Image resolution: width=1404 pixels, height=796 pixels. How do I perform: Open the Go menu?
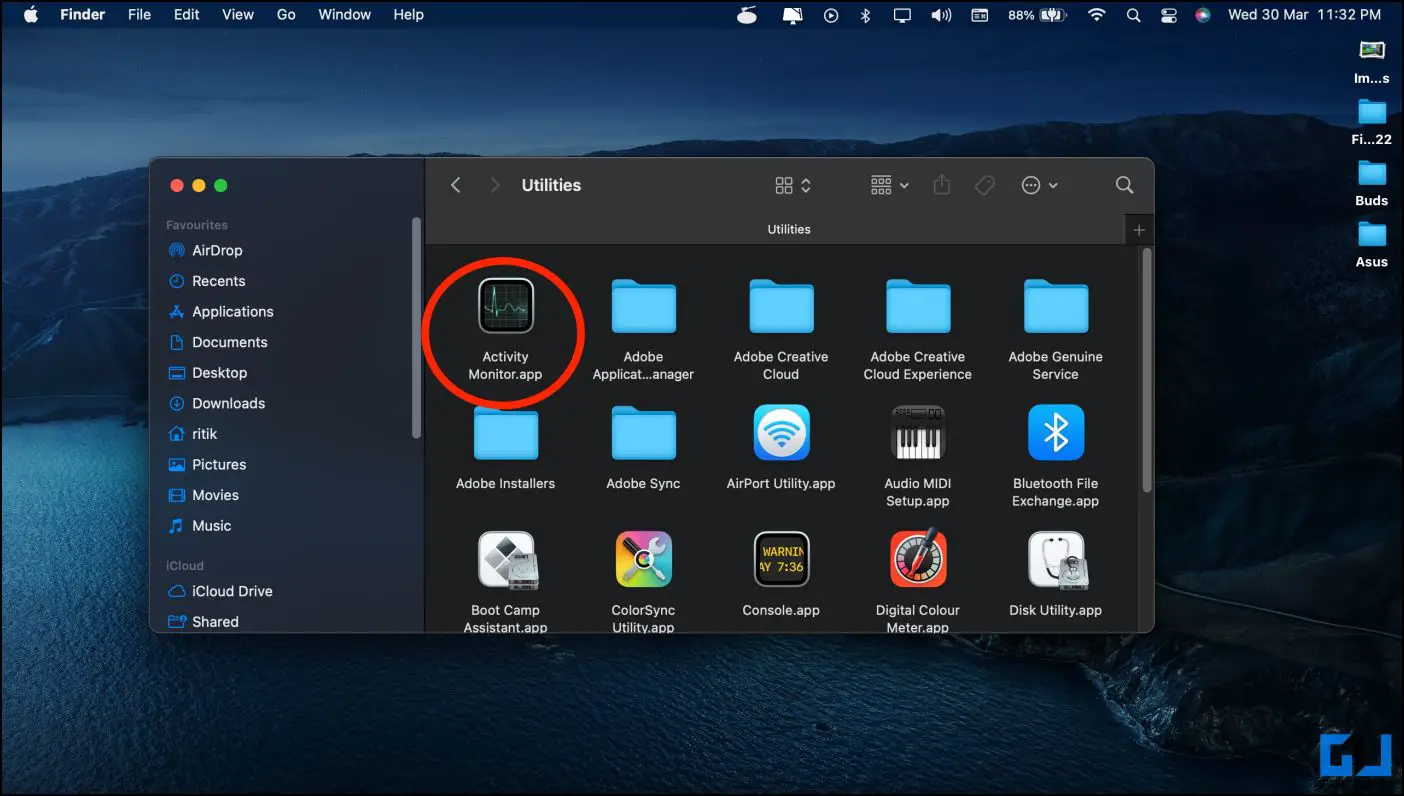point(286,15)
